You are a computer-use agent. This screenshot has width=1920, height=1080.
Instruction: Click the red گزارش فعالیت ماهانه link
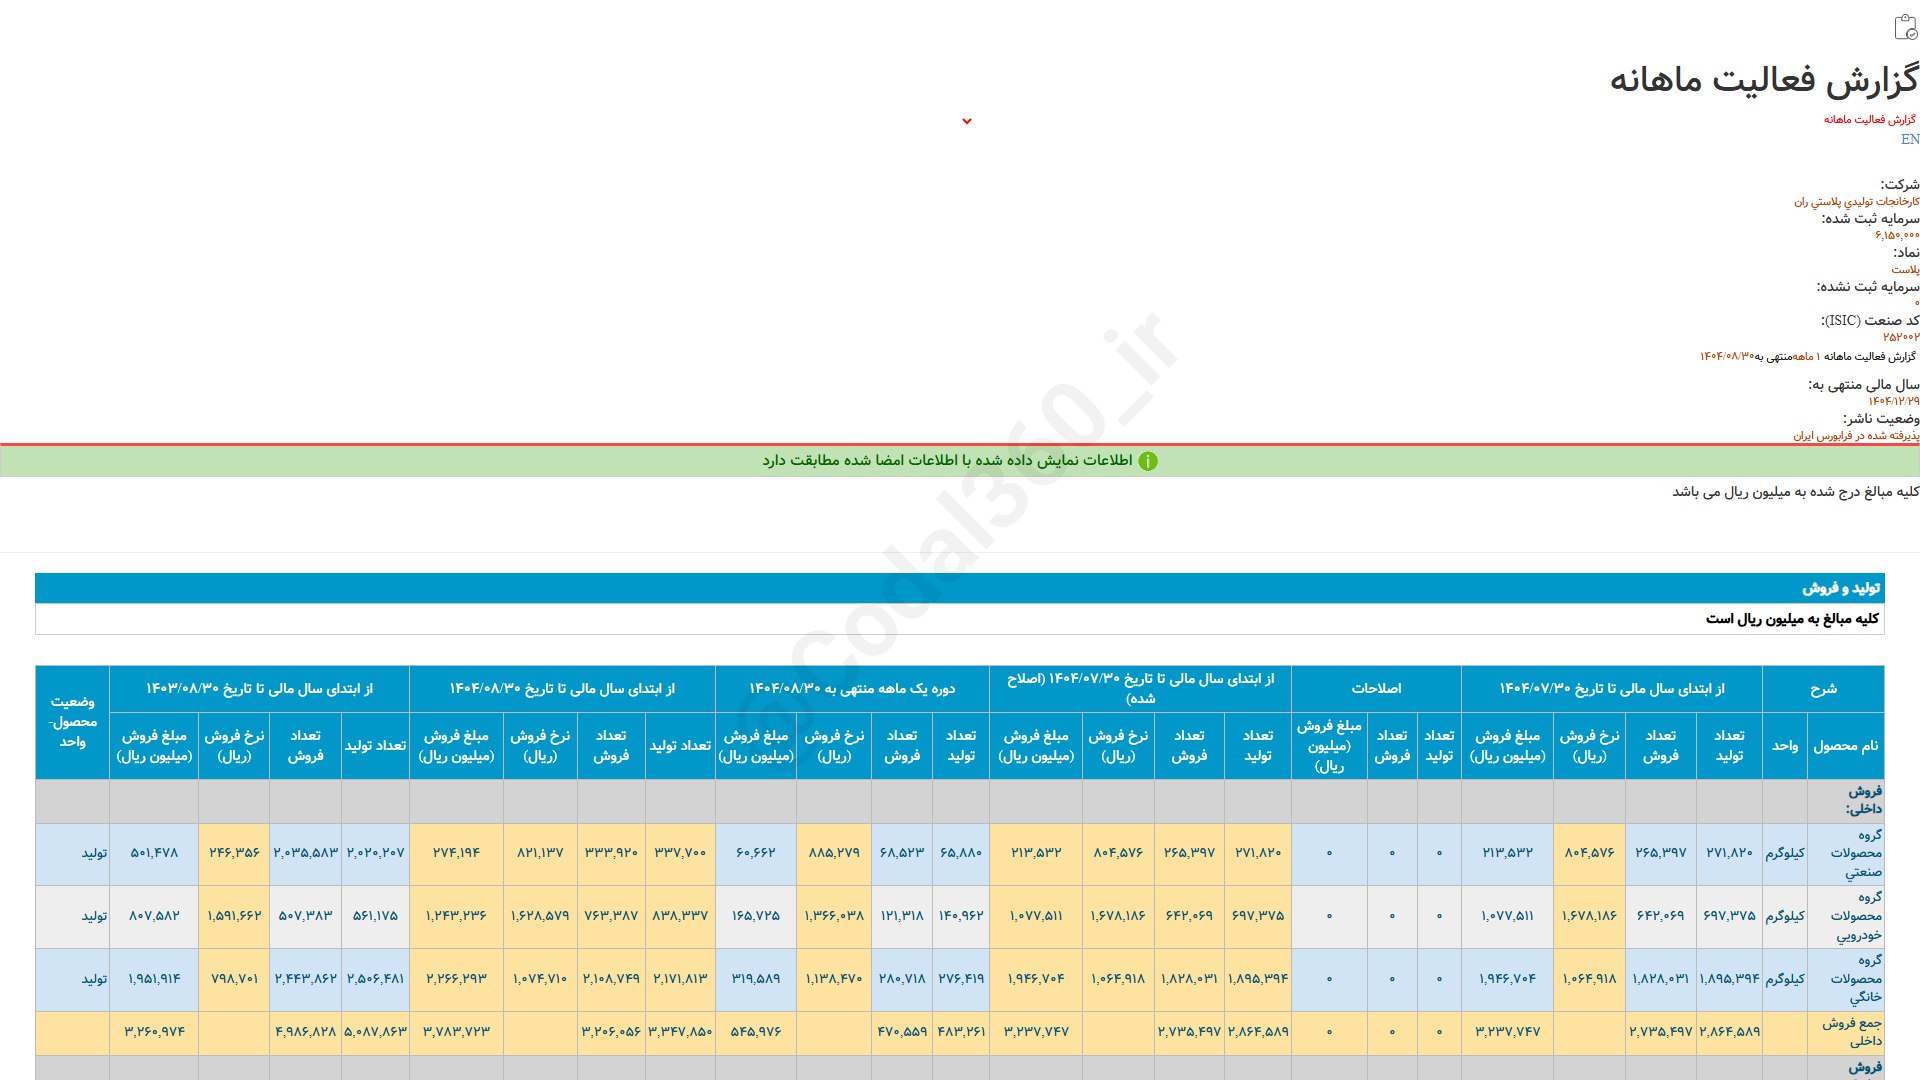coord(1868,119)
